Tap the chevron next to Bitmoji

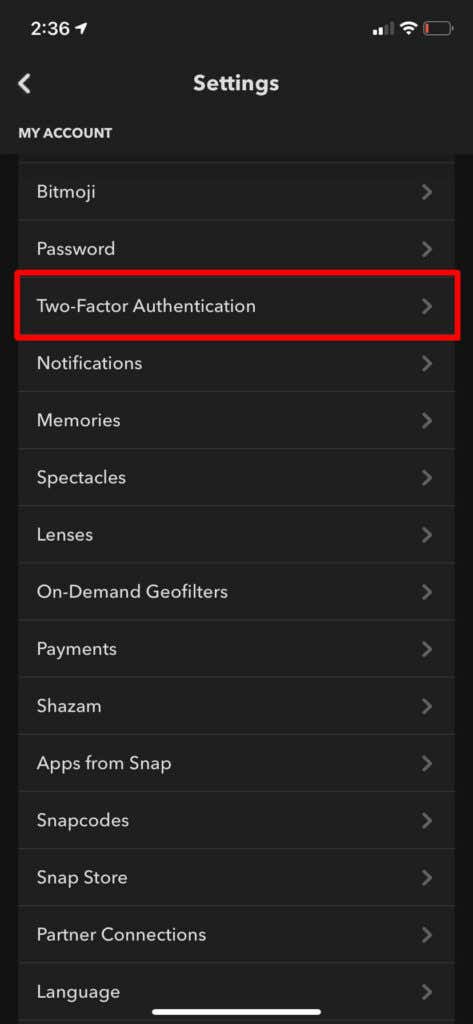tap(427, 192)
